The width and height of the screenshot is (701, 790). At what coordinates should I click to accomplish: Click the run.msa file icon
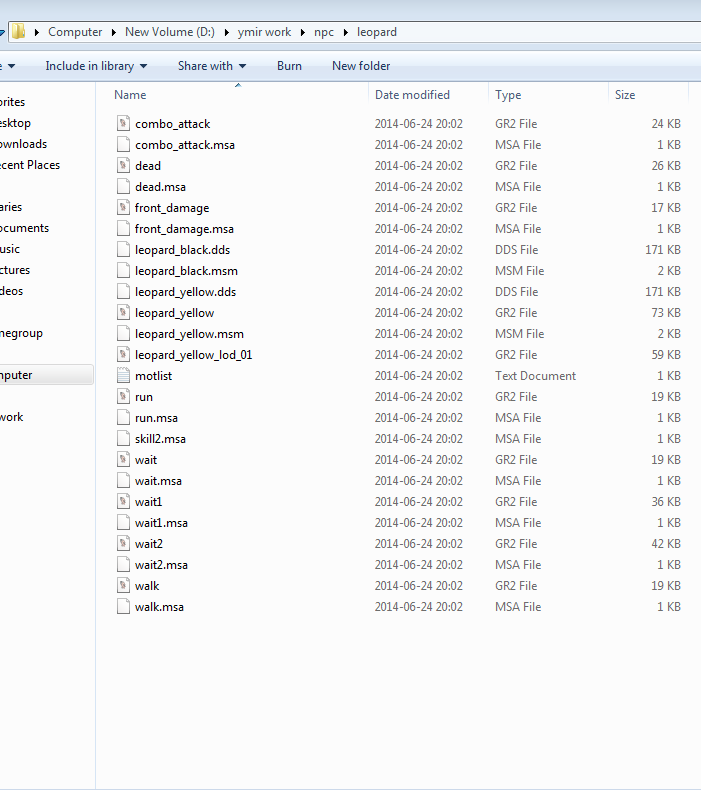123,418
